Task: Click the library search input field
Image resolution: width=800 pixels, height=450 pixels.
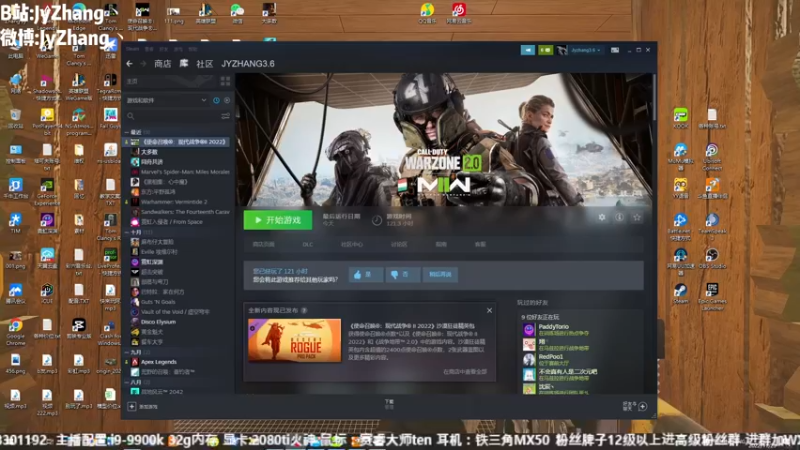Action: coord(177,116)
